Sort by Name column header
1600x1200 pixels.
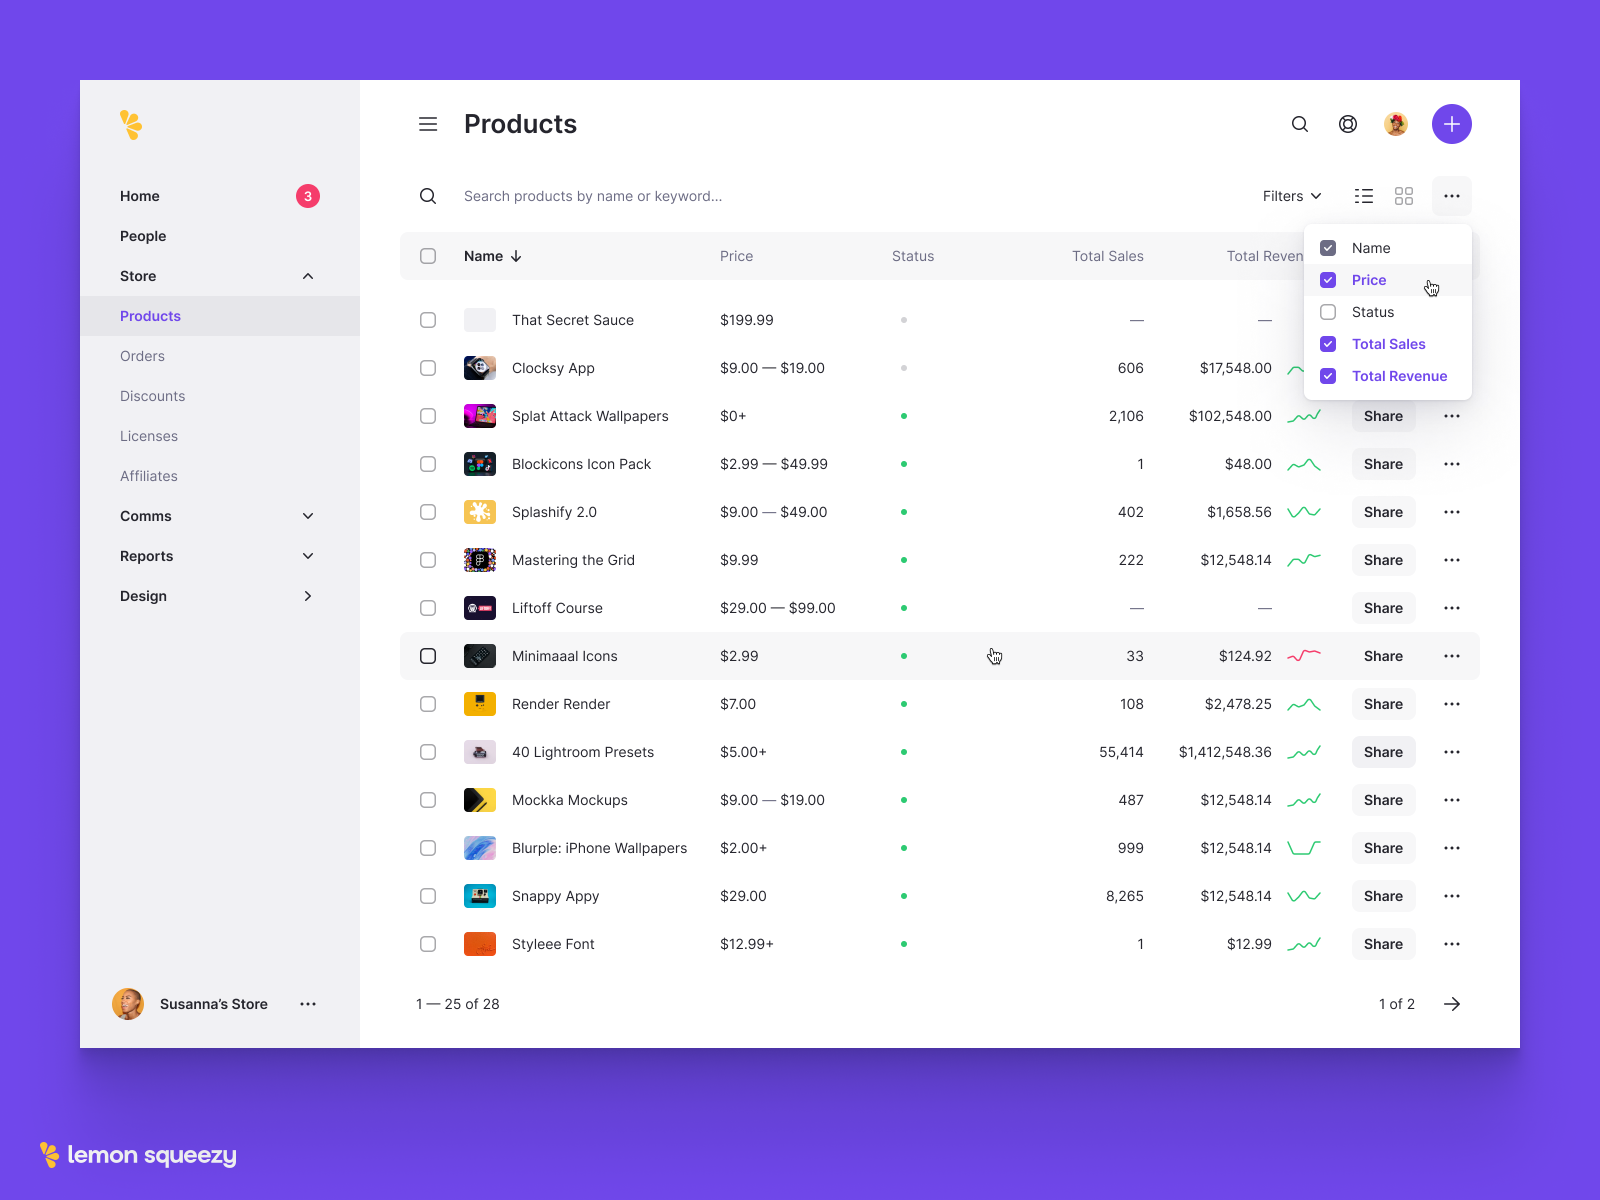(x=492, y=256)
